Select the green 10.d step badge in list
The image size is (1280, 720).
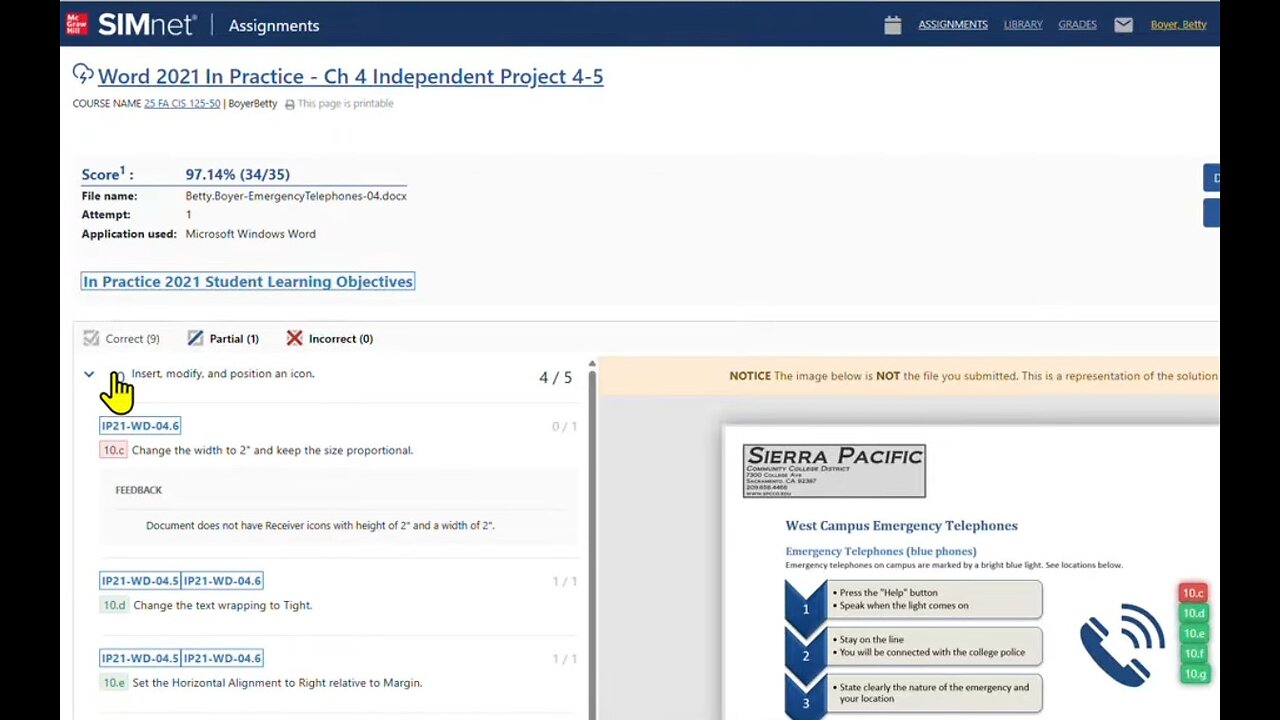[114, 605]
